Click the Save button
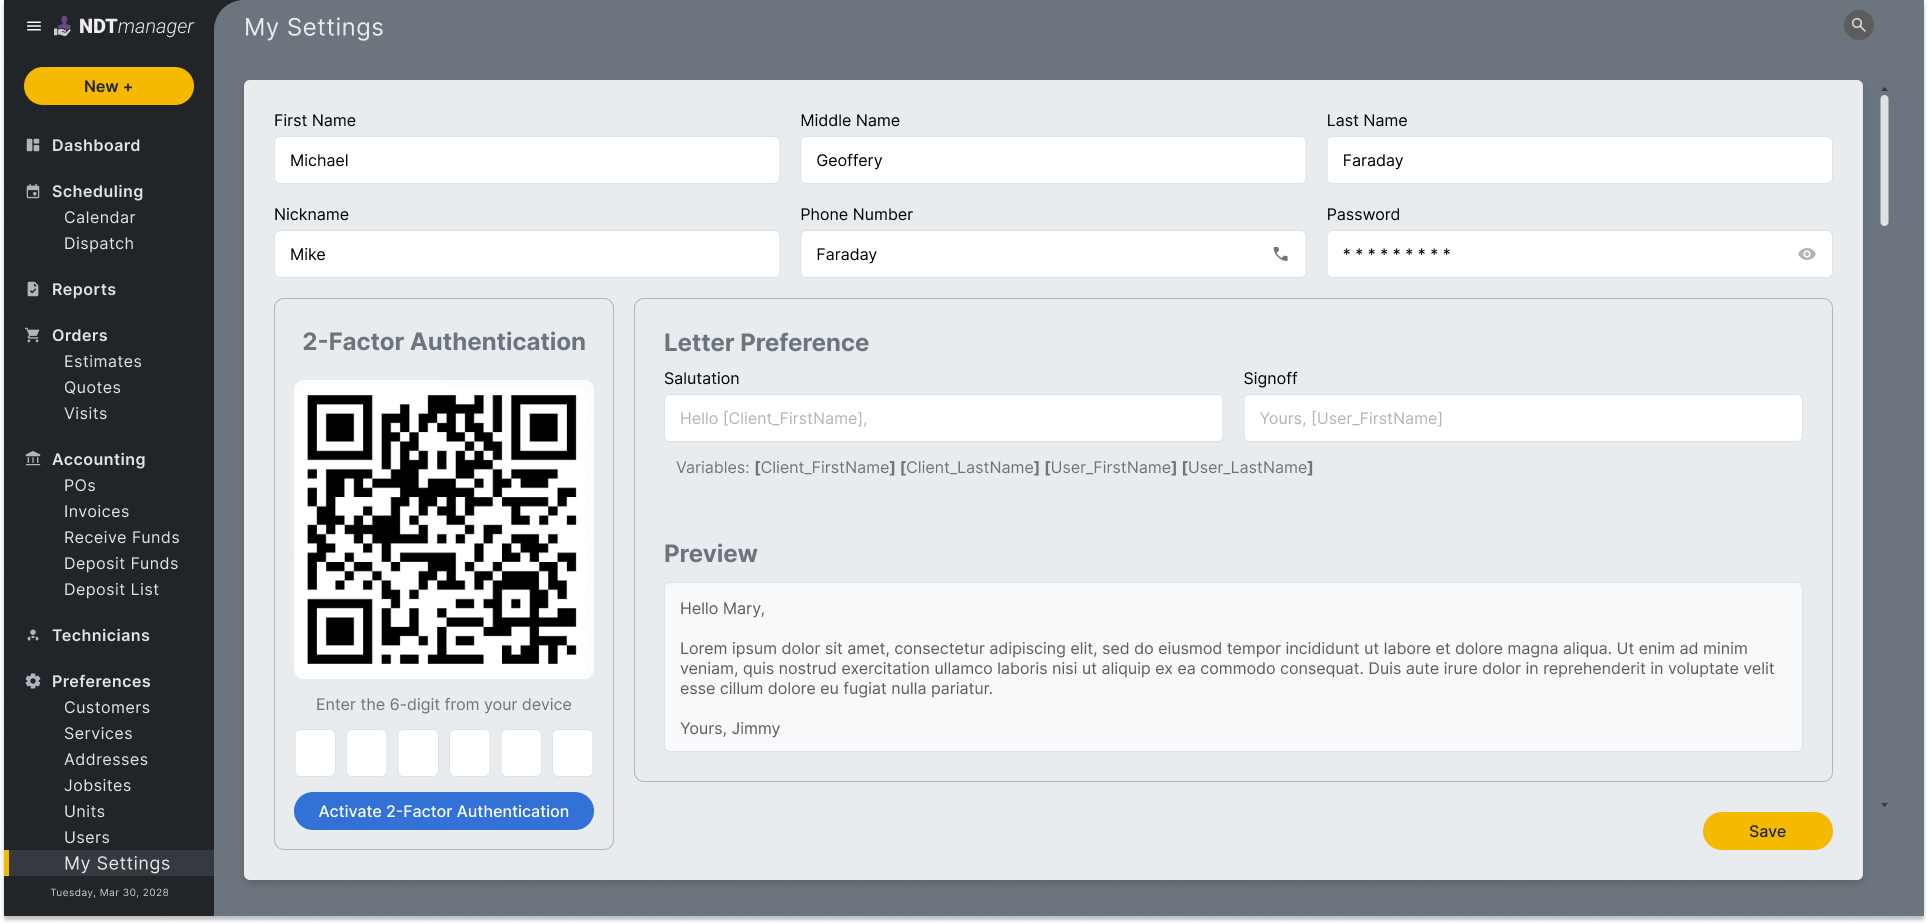 pos(1767,831)
